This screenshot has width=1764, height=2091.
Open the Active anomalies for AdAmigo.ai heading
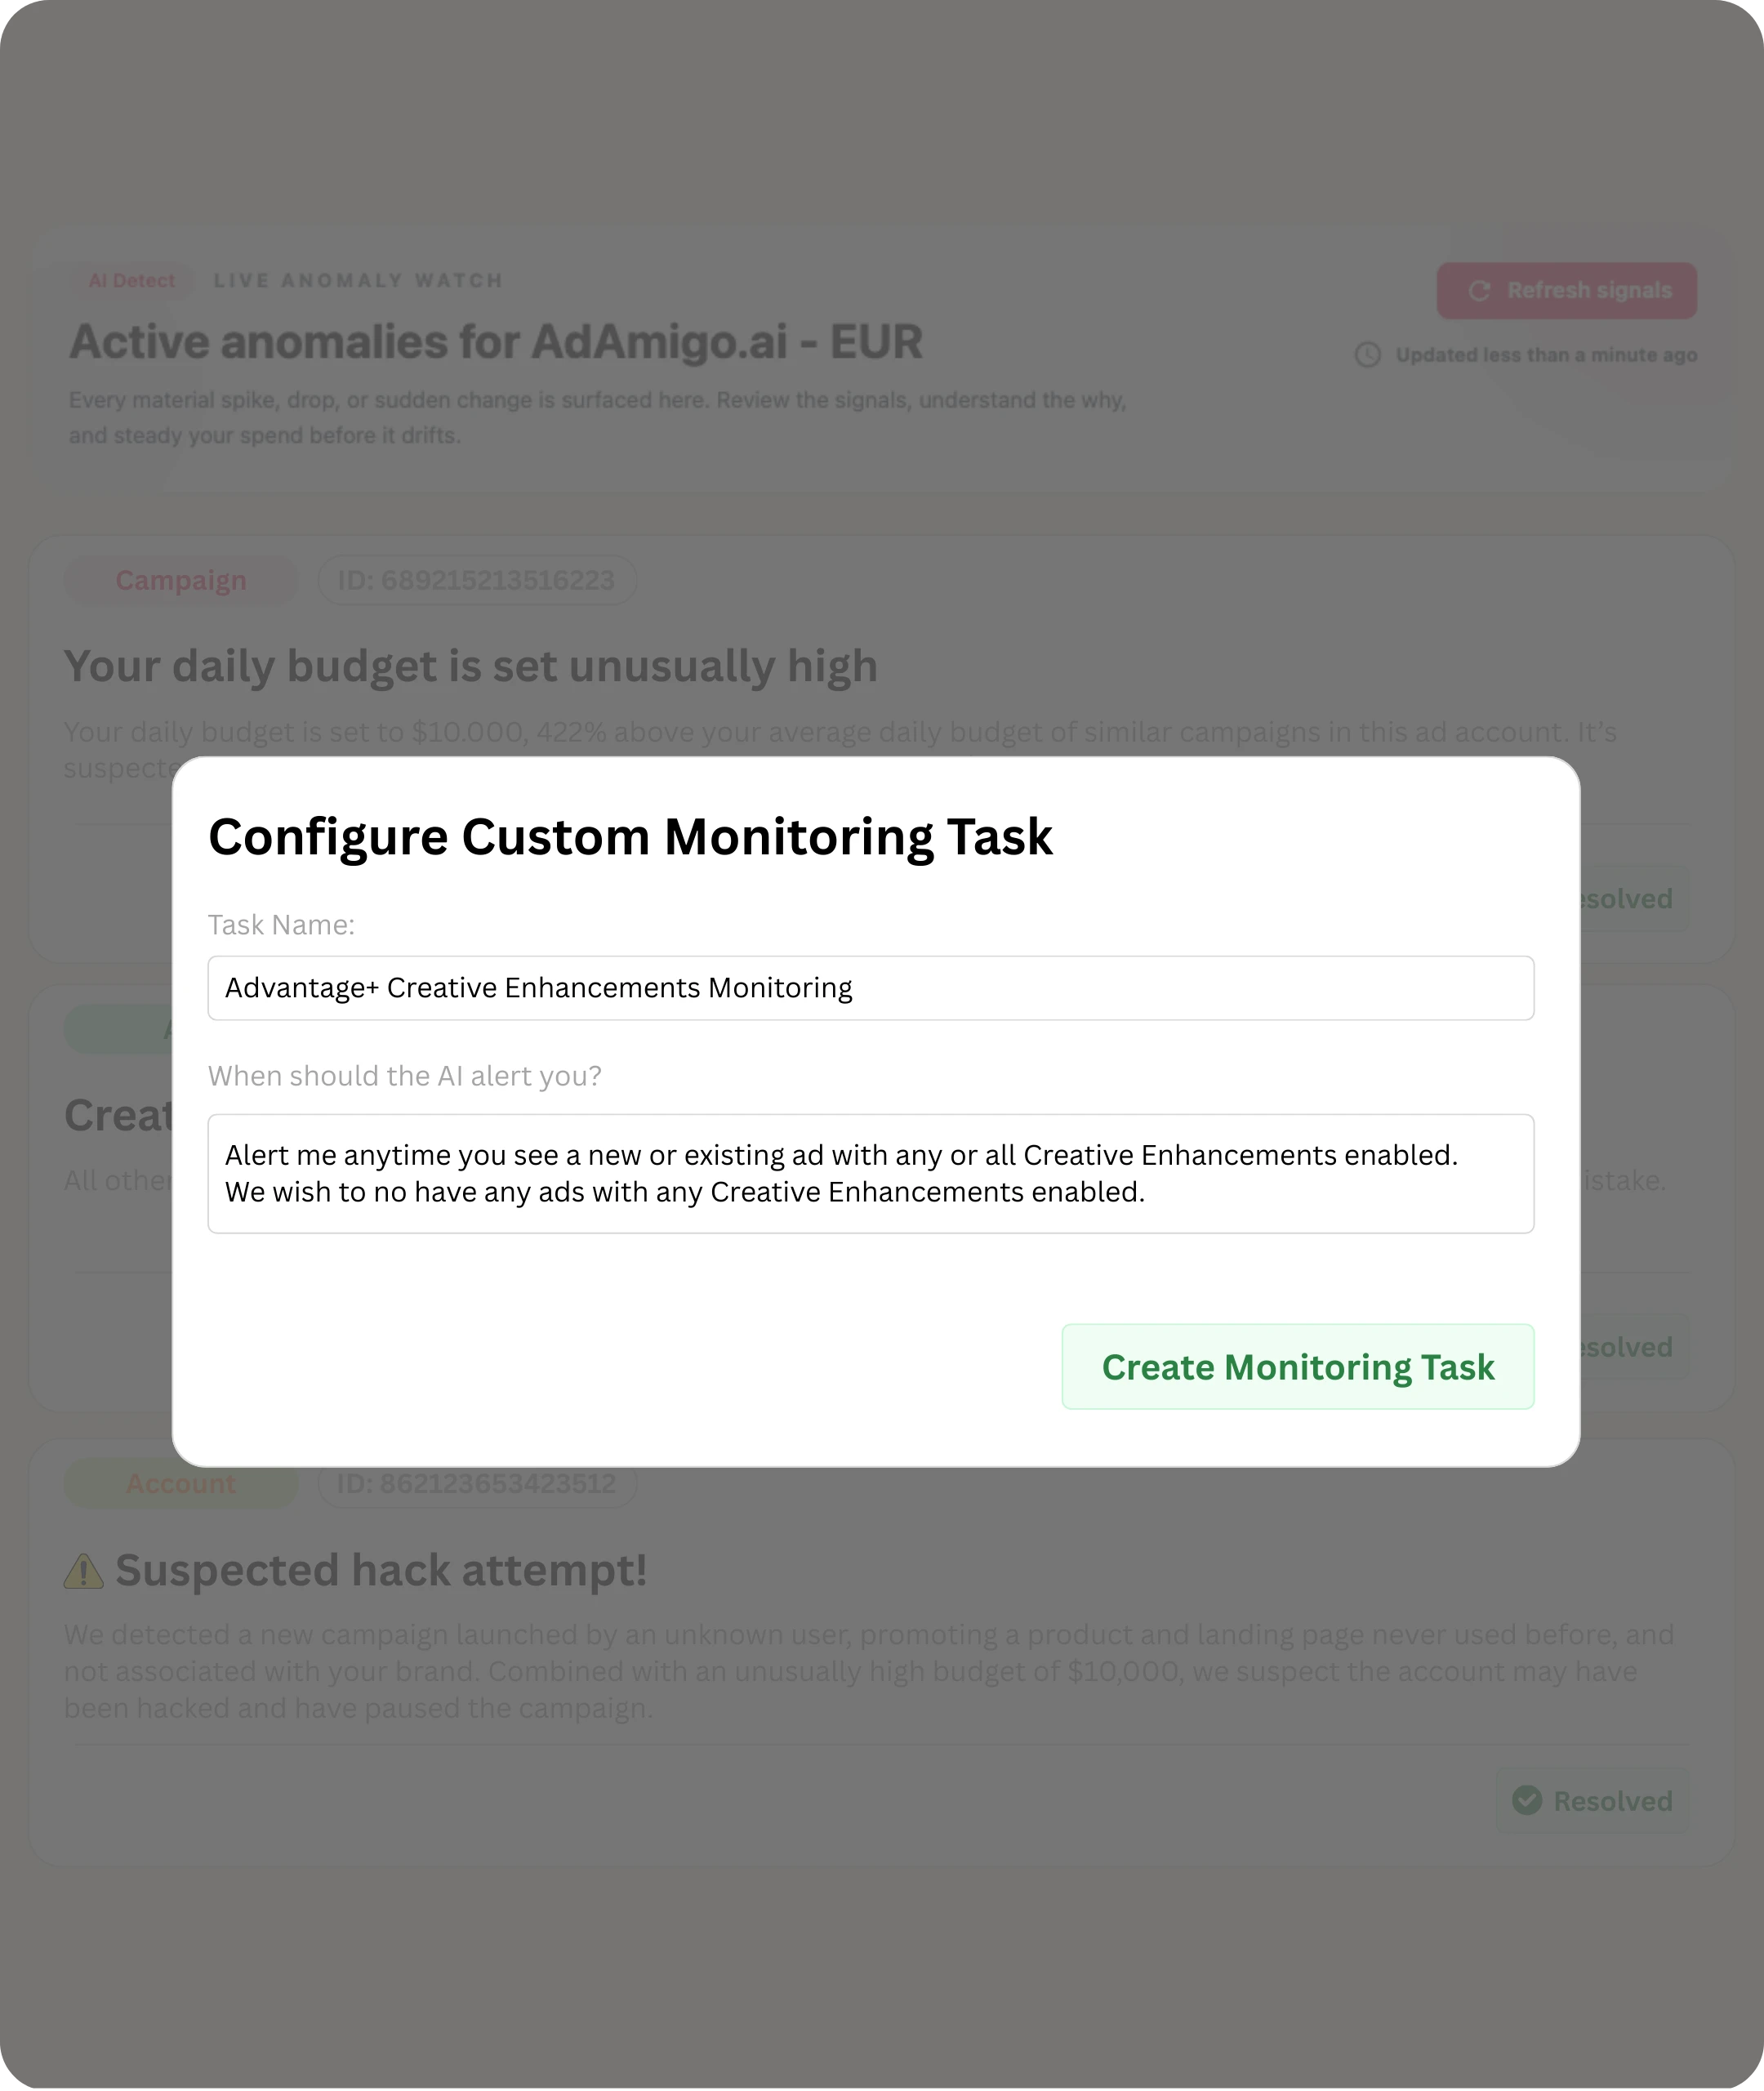click(496, 342)
